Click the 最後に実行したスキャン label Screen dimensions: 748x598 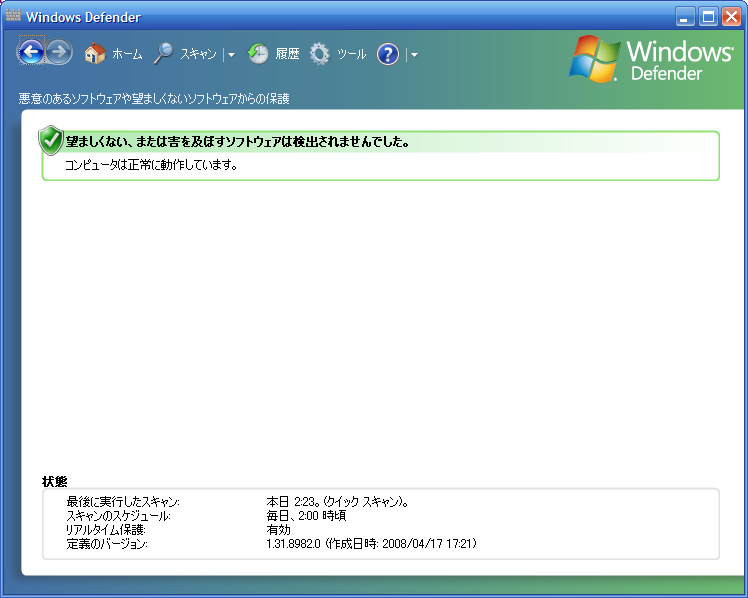123,502
